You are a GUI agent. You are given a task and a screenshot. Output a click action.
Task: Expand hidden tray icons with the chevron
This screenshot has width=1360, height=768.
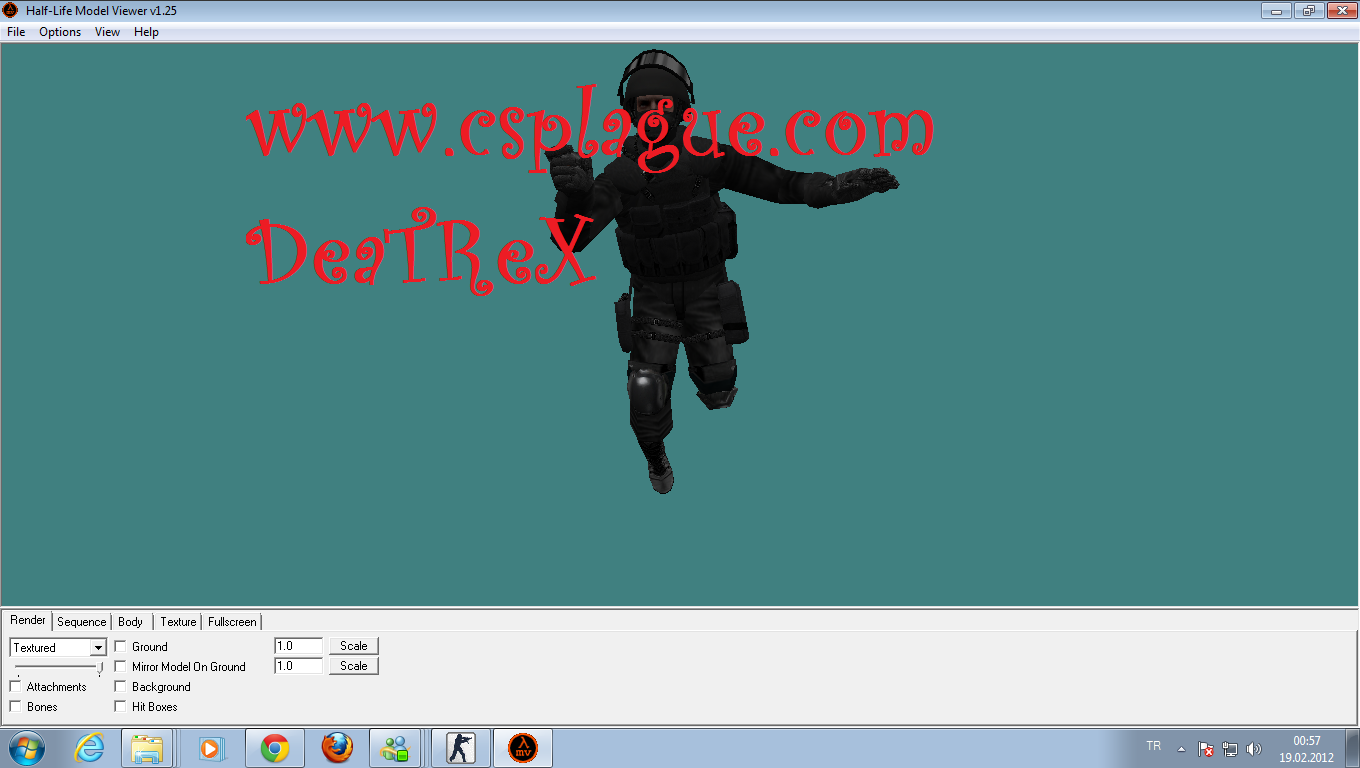coord(1180,747)
